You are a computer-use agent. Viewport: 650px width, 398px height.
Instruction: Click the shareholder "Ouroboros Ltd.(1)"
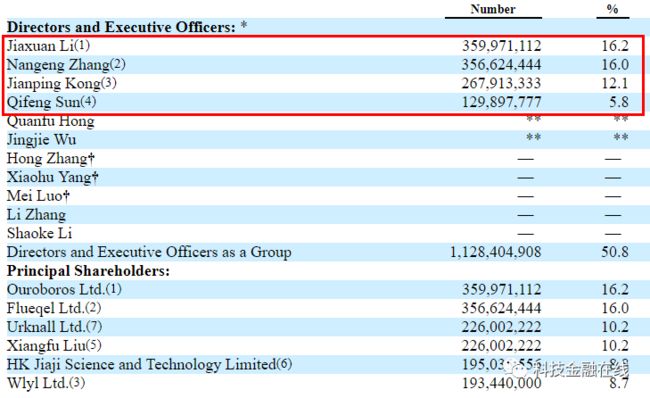(x=64, y=289)
